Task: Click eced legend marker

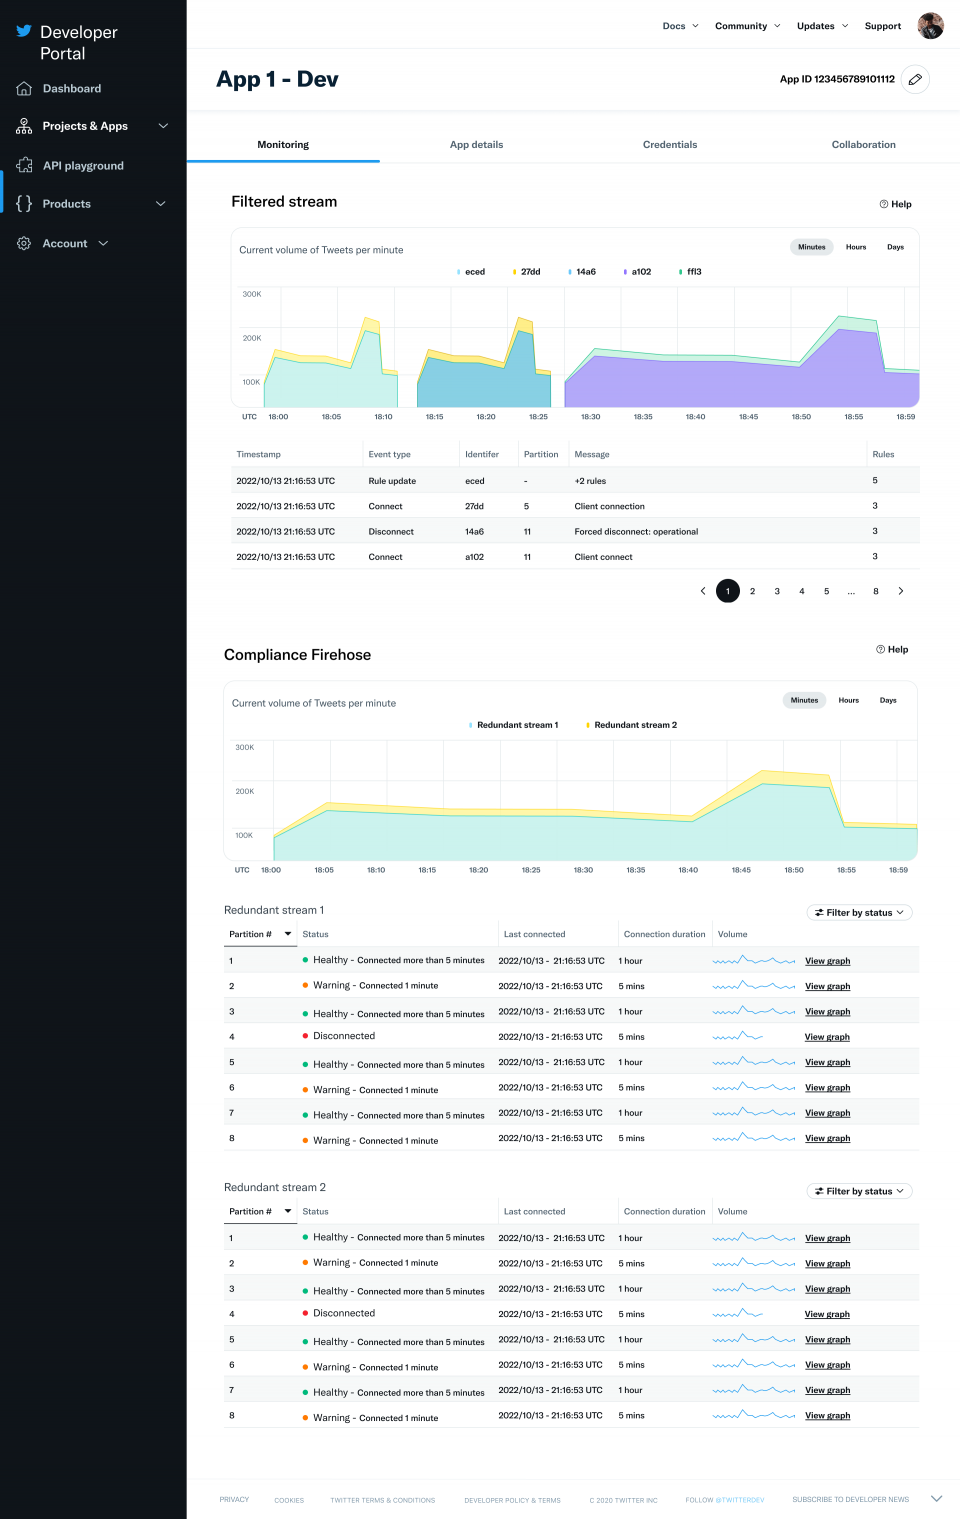Action: 458,272
